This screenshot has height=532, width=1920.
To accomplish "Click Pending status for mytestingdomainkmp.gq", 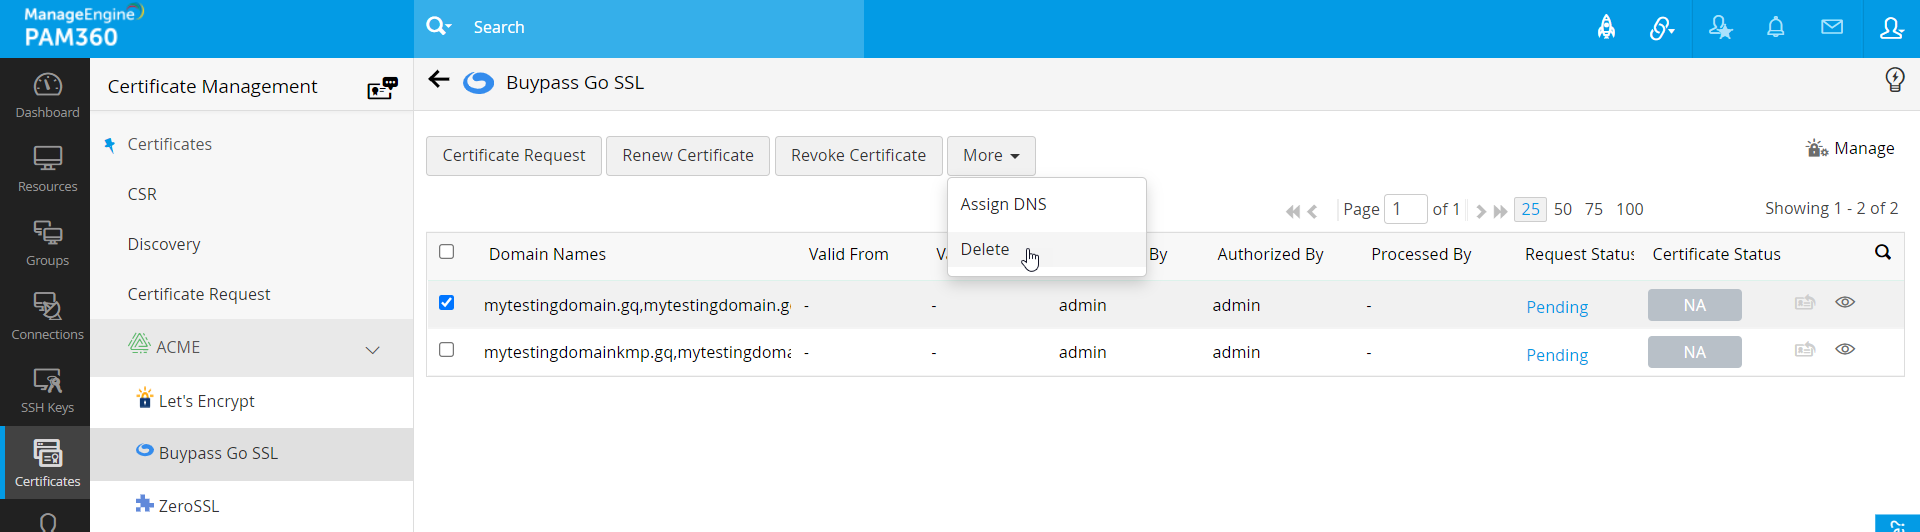I will (x=1557, y=355).
